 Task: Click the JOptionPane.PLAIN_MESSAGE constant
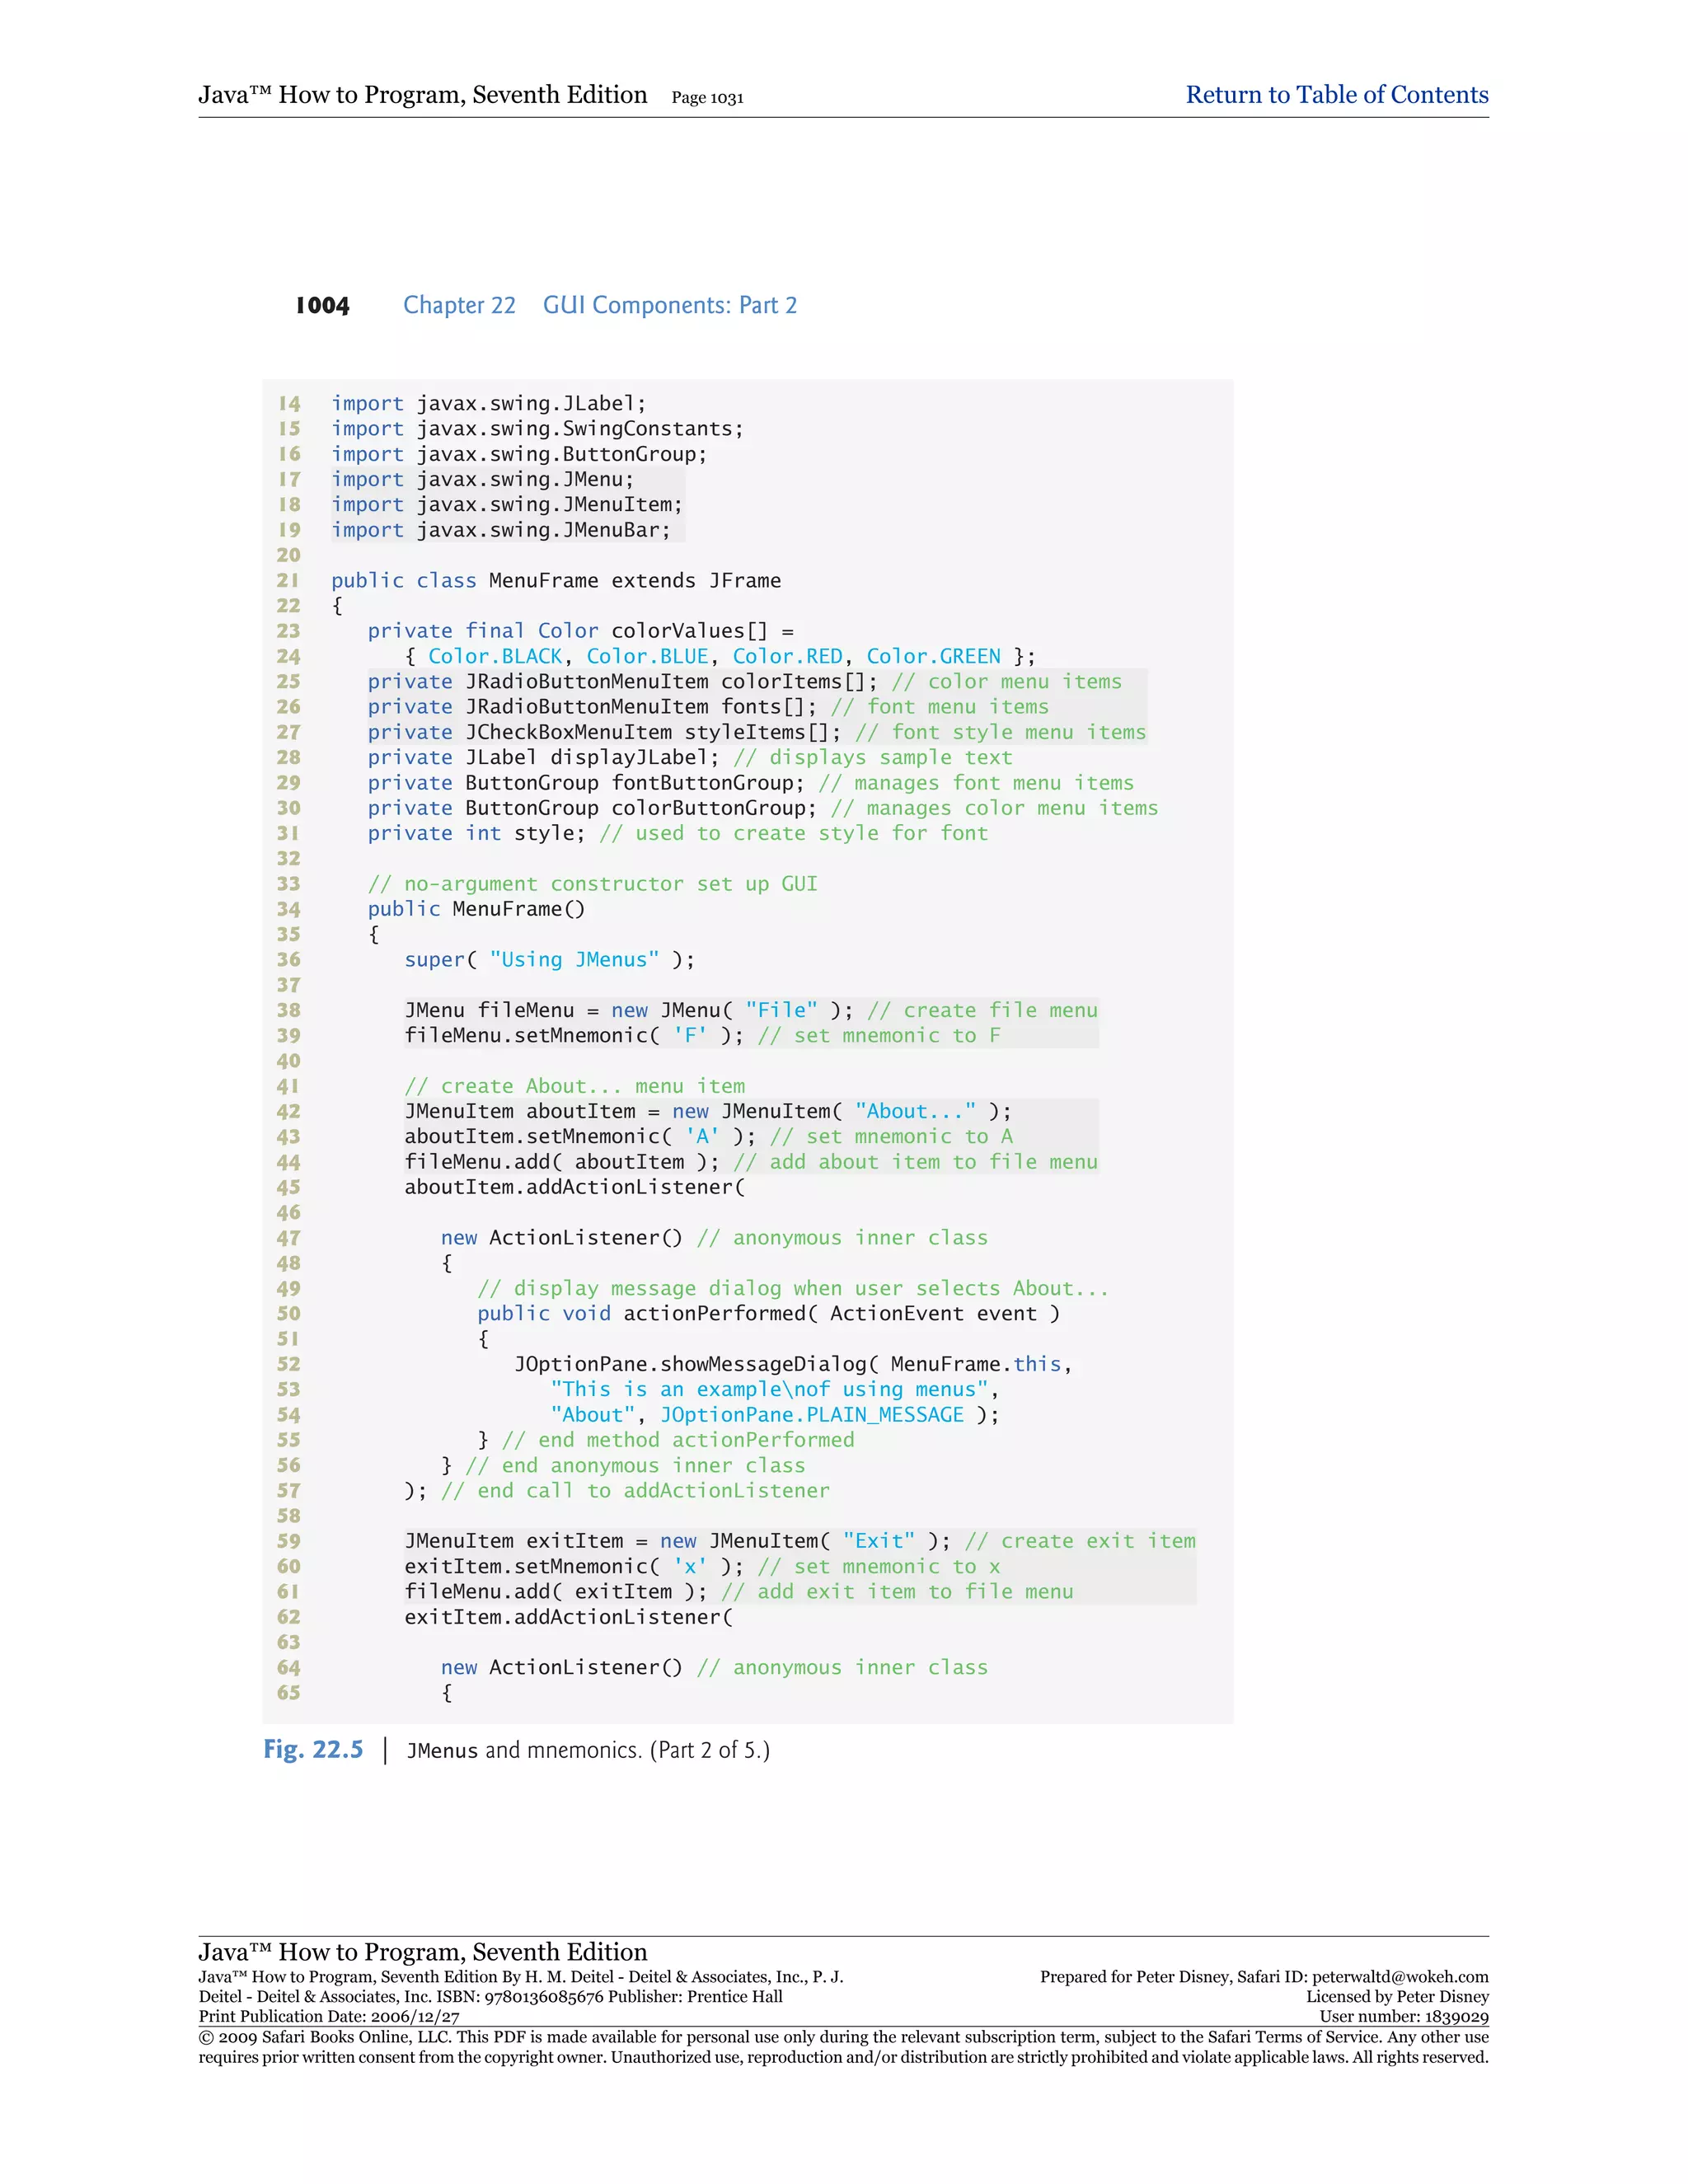click(x=812, y=1415)
